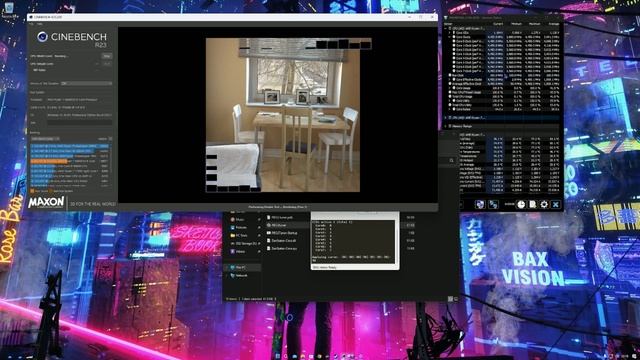Click the first blue arrows icon in HWiNFO toolbar
Screen dimensions: 640x360
point(480,204)
